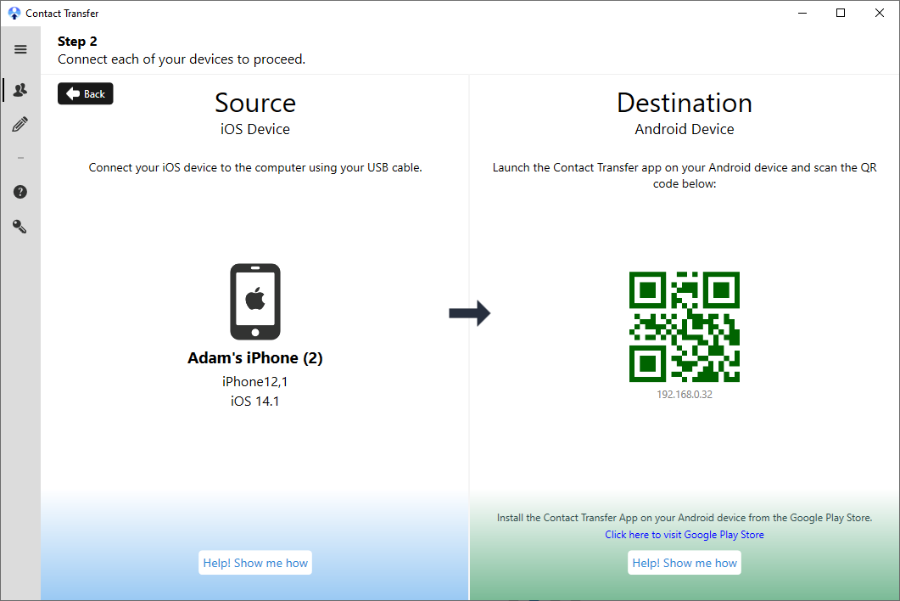
Task: Open the Google Play Store link
Action: click(684, 535)
